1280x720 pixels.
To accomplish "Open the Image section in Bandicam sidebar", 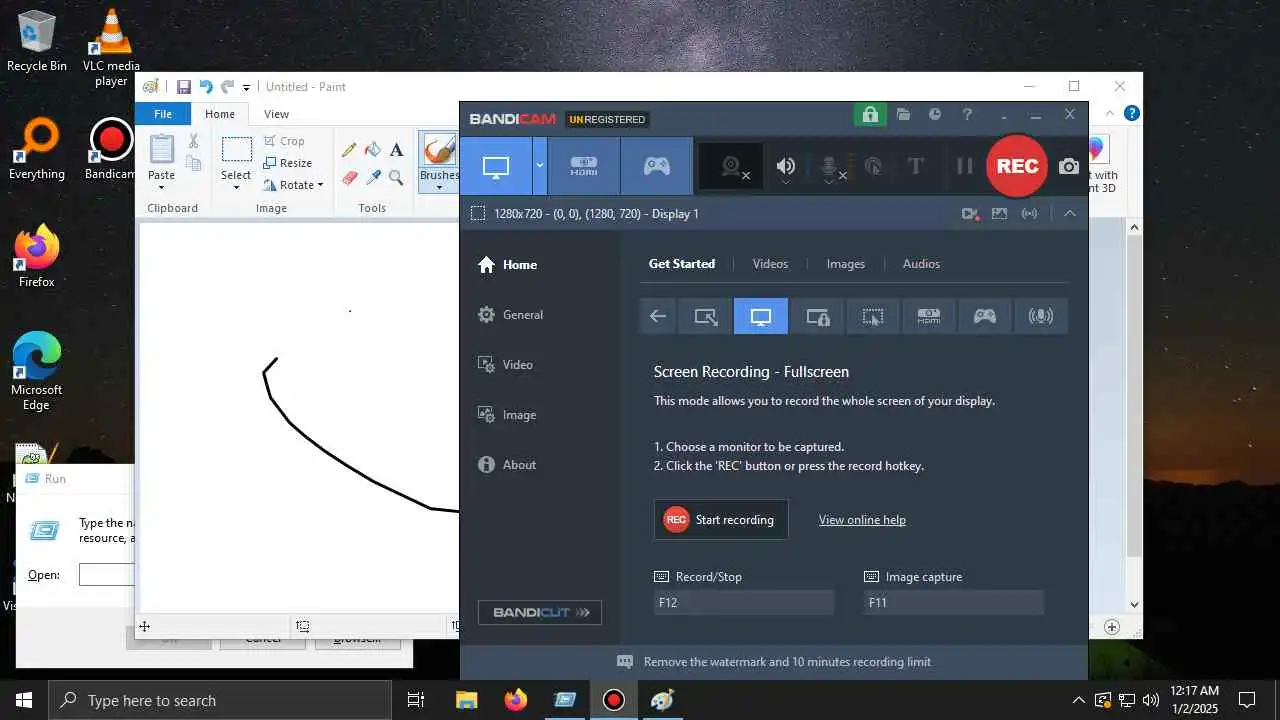I will 507,414.
